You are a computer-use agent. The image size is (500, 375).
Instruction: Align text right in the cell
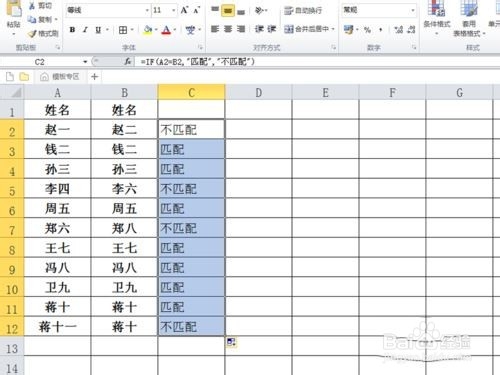(x=241, y=29)
